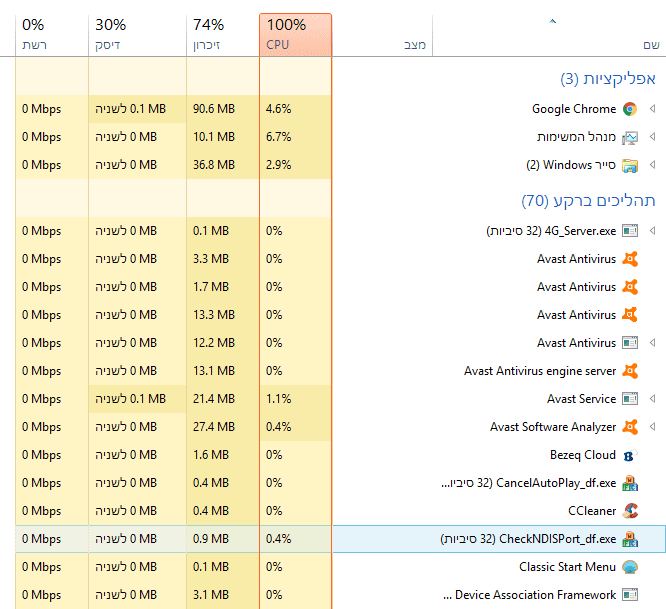The image size is (666, 609).
Task: Expand the Windows Explorer (סייר Windows) group
Action: coord(653,165)
